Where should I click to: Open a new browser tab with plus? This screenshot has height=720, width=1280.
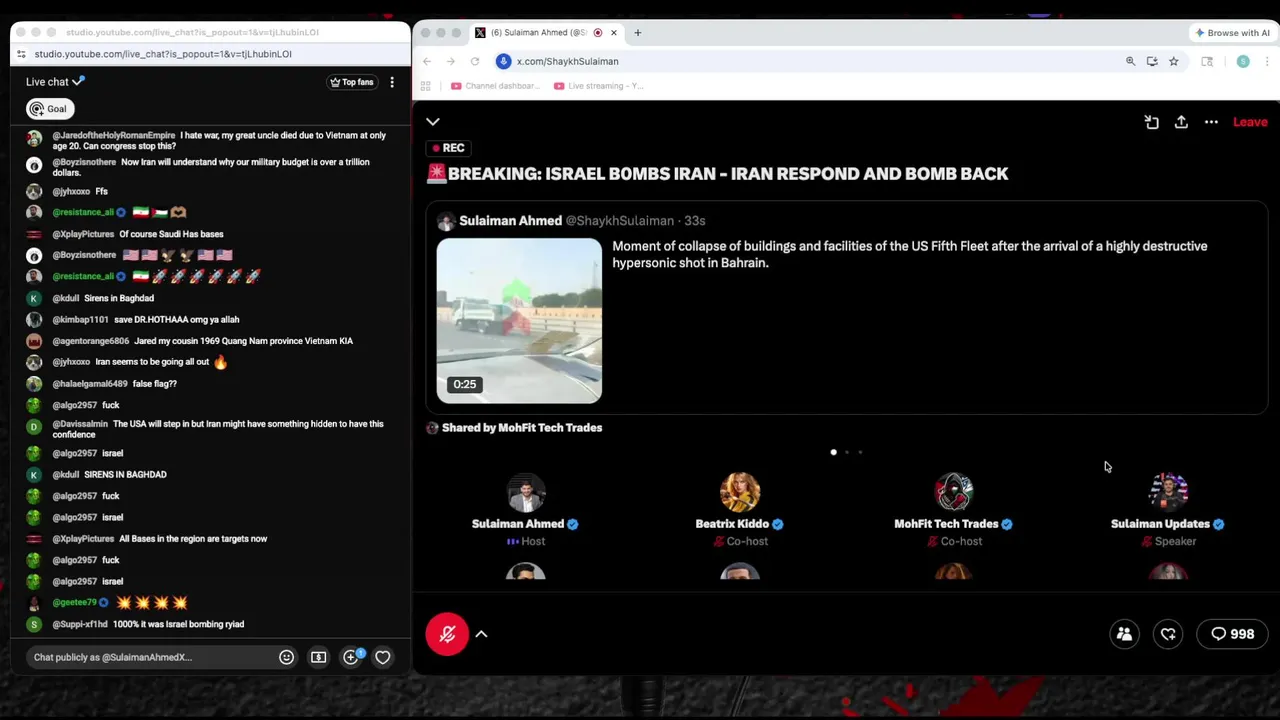pos(637,32)
